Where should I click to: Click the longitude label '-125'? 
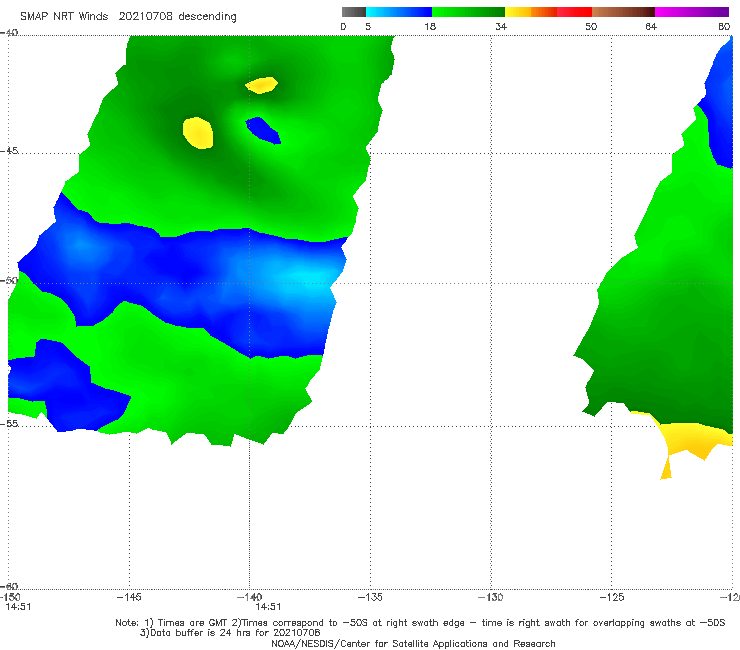(611, 597)
